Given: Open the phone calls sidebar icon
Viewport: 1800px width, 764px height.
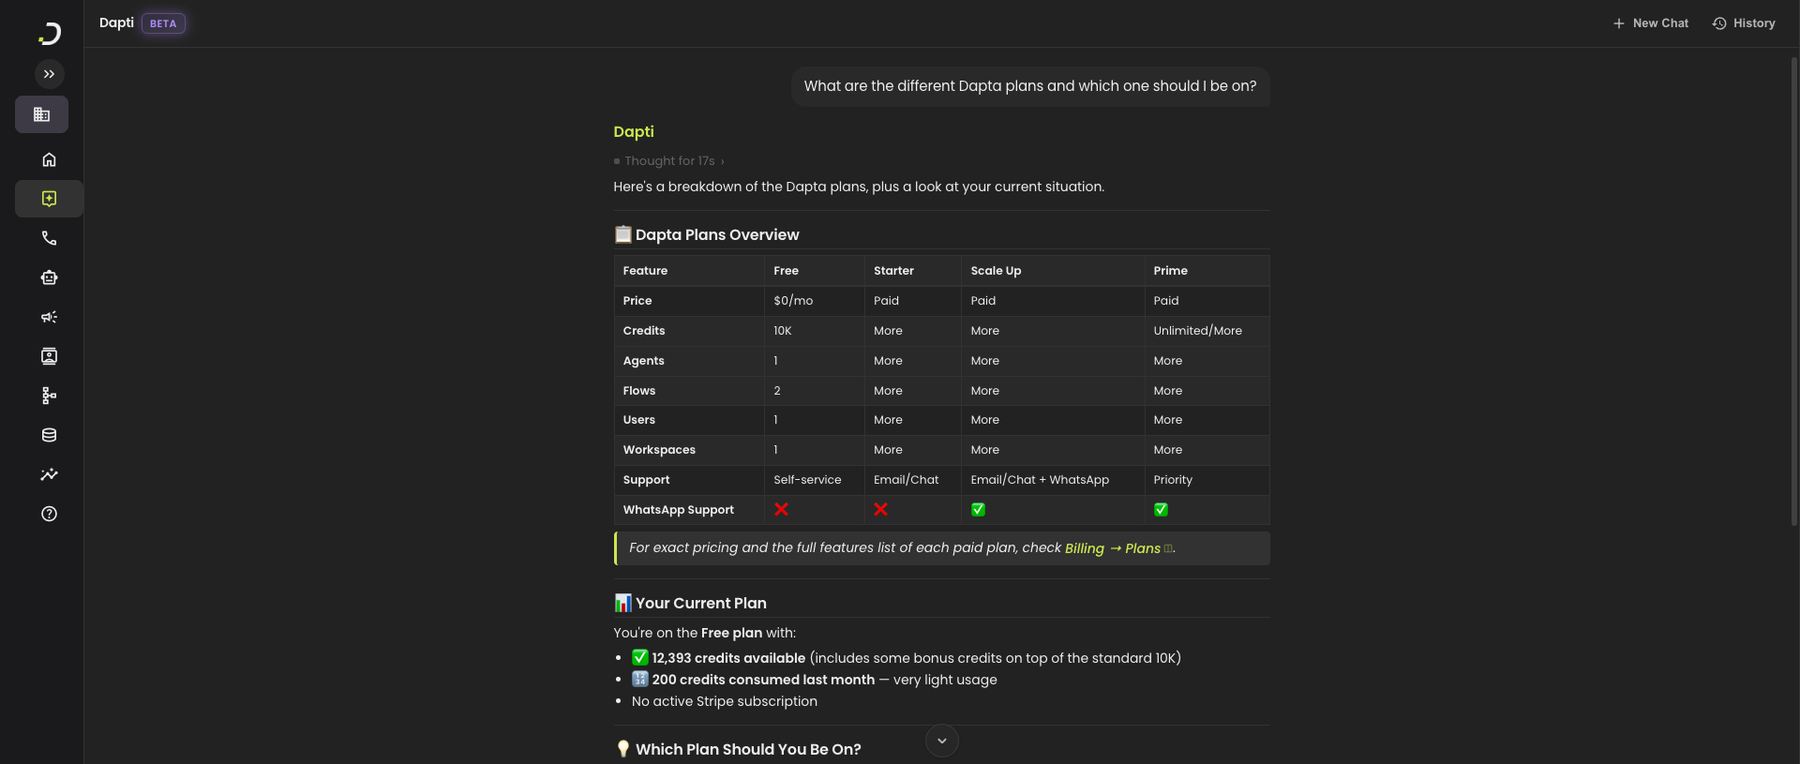Looking at the screenshot, I should tap(49, 238).
